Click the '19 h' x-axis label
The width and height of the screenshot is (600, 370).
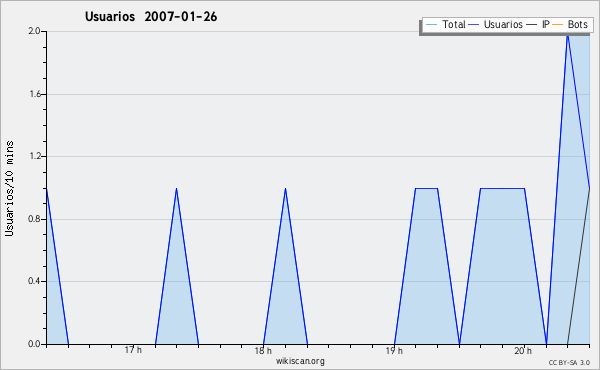pos(394,350)
